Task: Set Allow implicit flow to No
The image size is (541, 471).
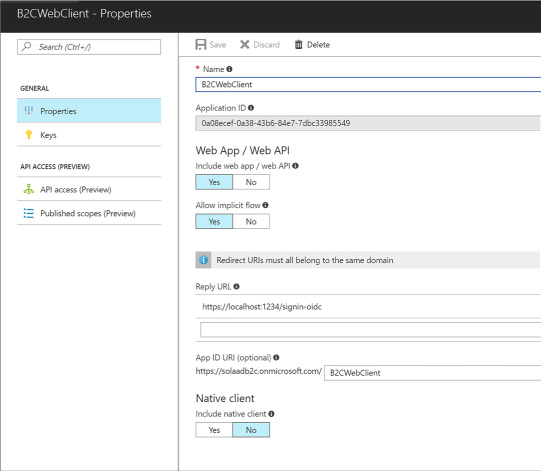Action: pos(251,221)
